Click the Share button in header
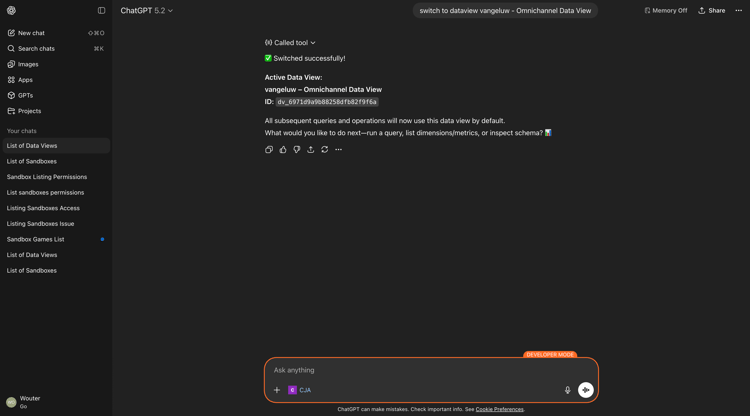Viewport: 750px width, 416px height. click(711, 11)
